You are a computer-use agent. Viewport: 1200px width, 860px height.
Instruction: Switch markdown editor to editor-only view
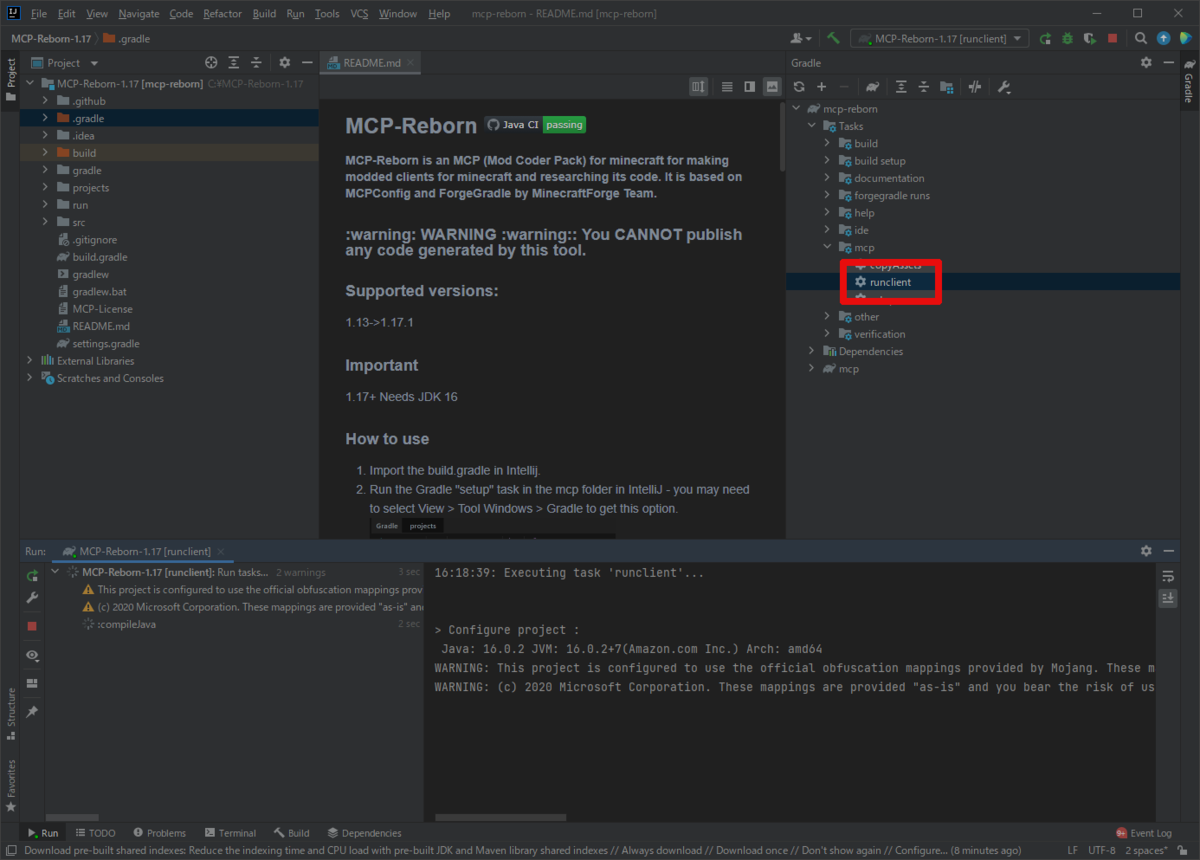click(727, 87)
